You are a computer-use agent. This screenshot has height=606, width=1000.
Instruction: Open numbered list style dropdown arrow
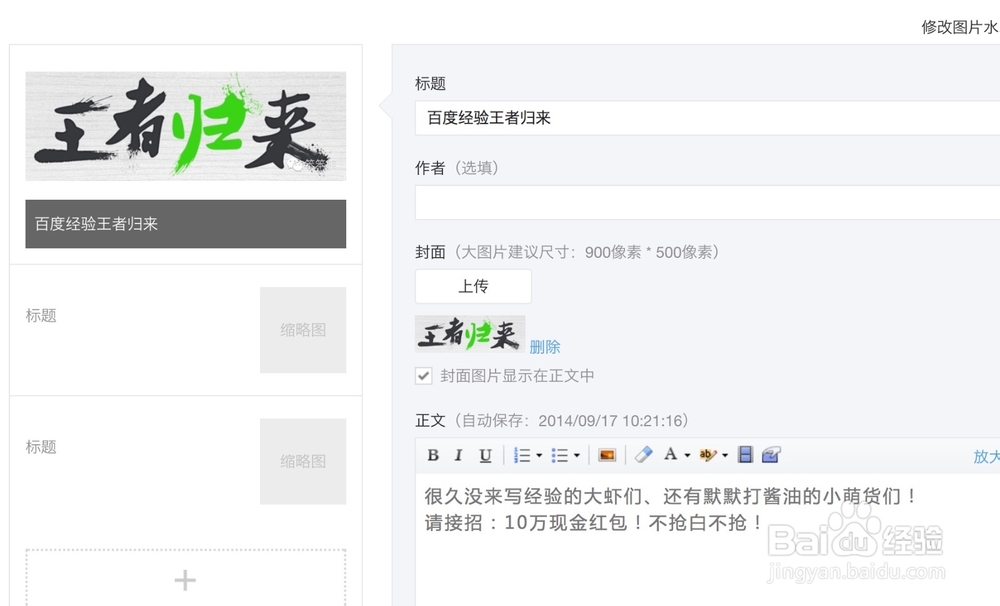pos(539,455)
